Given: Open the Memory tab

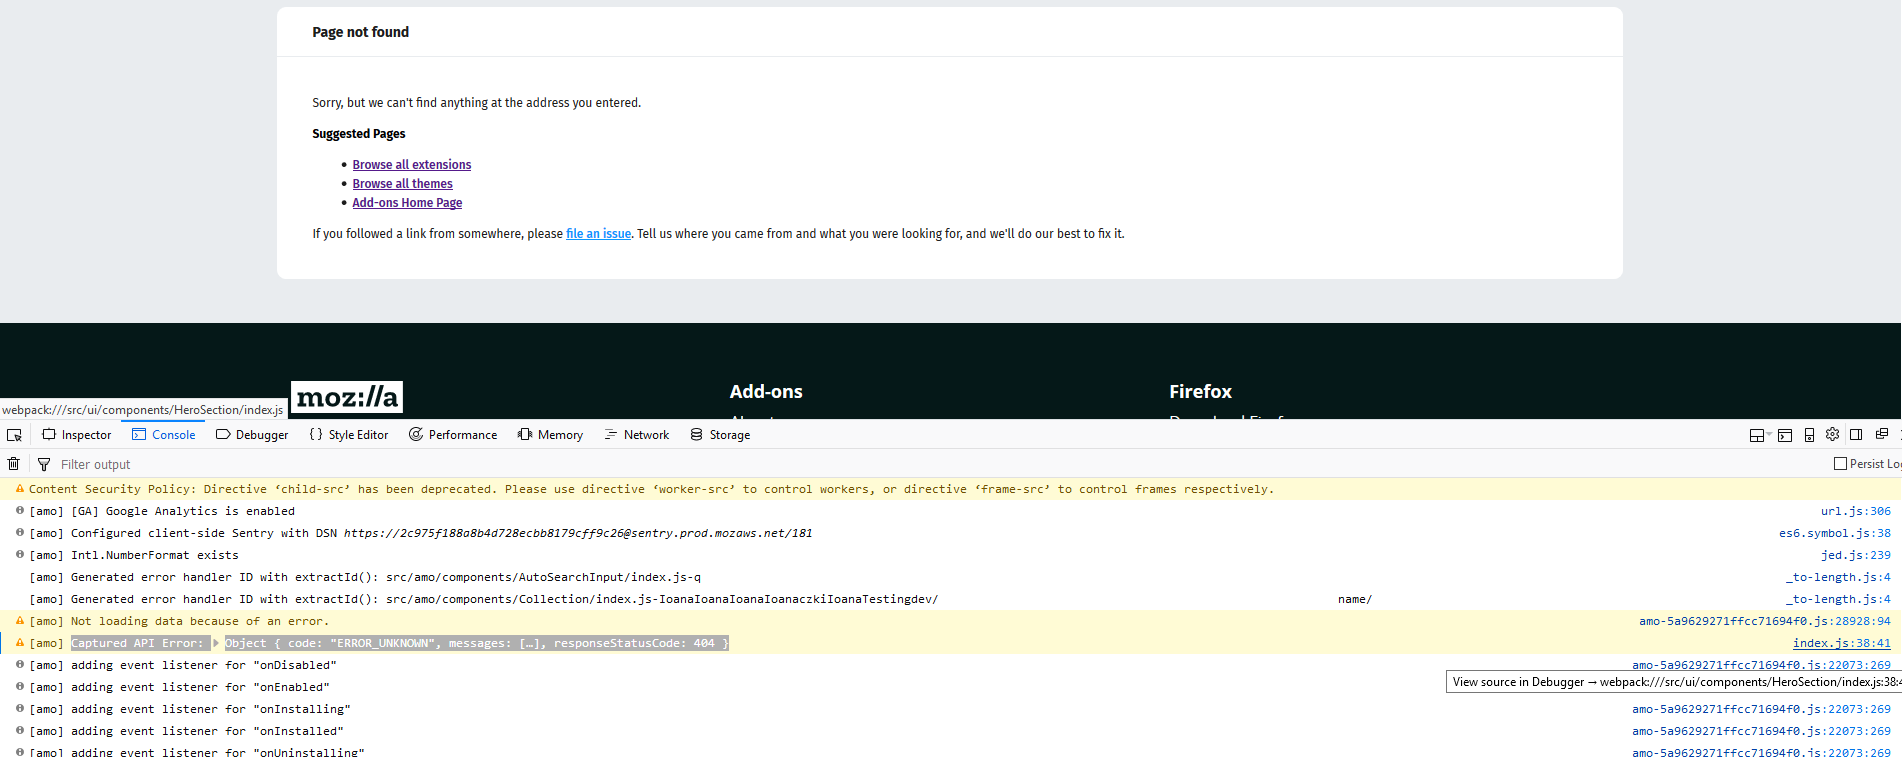Looking at the screenshot, I should click(x=550, y=435).
